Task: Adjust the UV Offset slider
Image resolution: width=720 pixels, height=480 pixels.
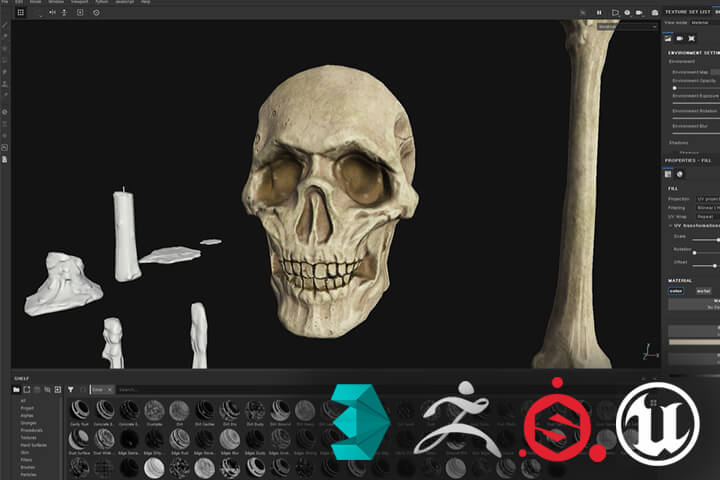Action: tap(706, 265)
